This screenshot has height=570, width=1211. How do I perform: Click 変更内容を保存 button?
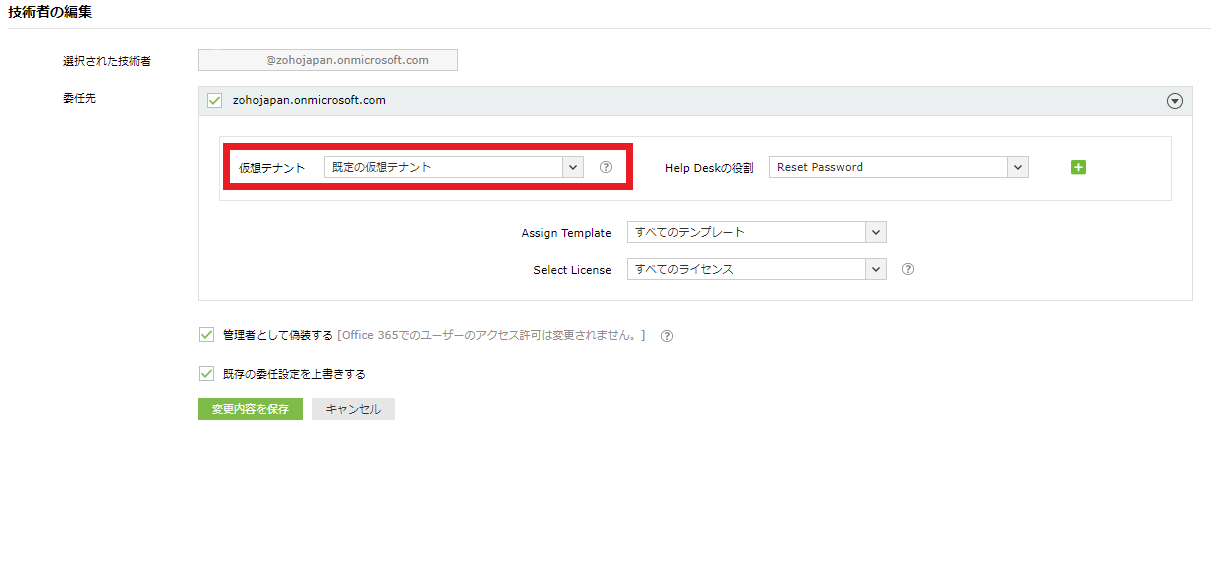250,409
